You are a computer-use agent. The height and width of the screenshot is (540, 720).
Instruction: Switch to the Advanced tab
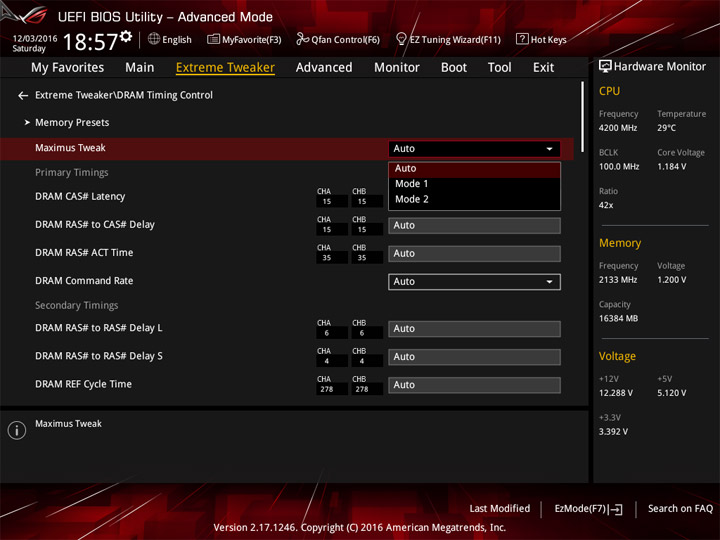[324, 68]
